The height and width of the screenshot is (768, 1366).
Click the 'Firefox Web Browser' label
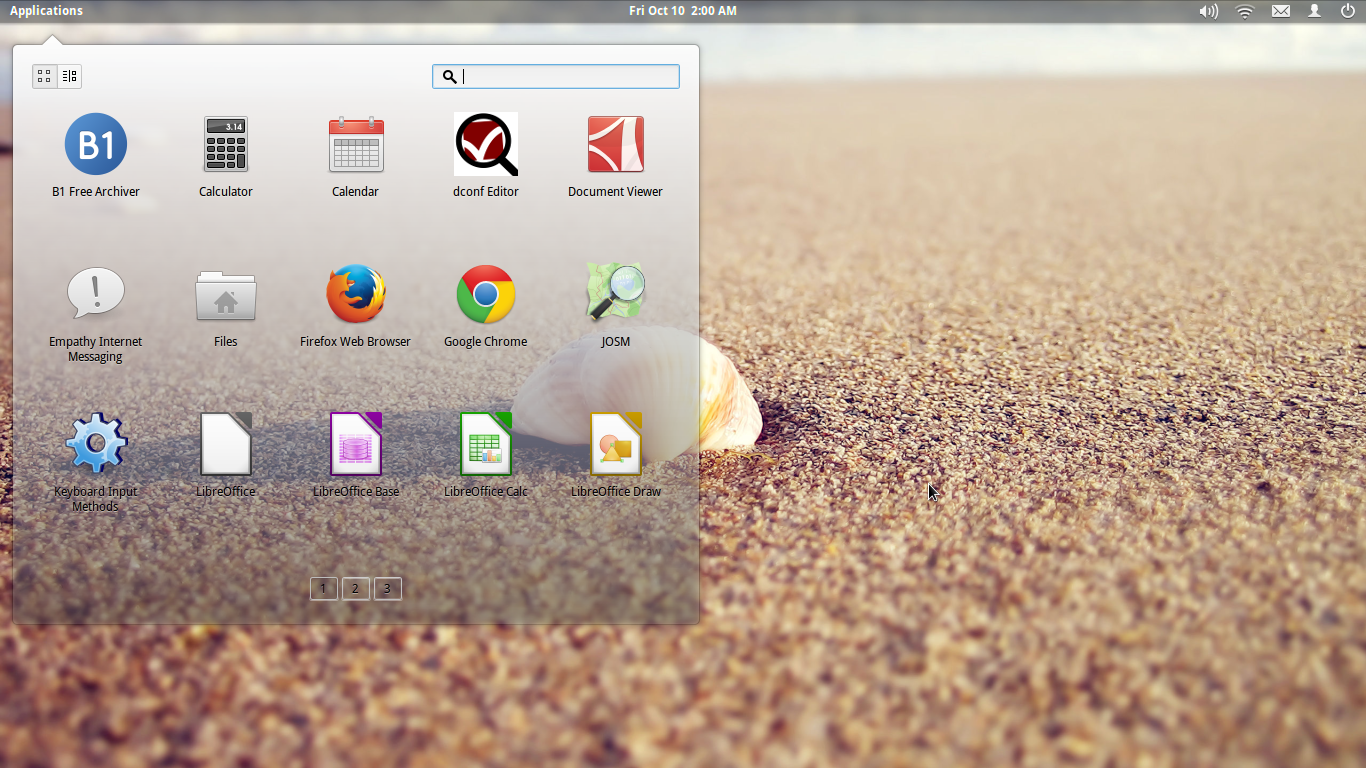(x=356, y=341)
